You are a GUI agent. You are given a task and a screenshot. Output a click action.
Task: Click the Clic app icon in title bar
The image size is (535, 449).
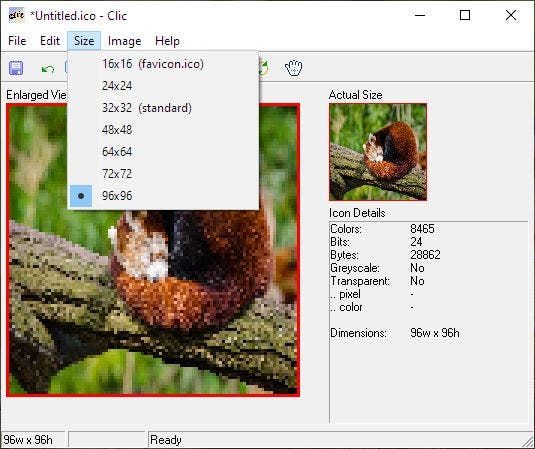point(16,15)
